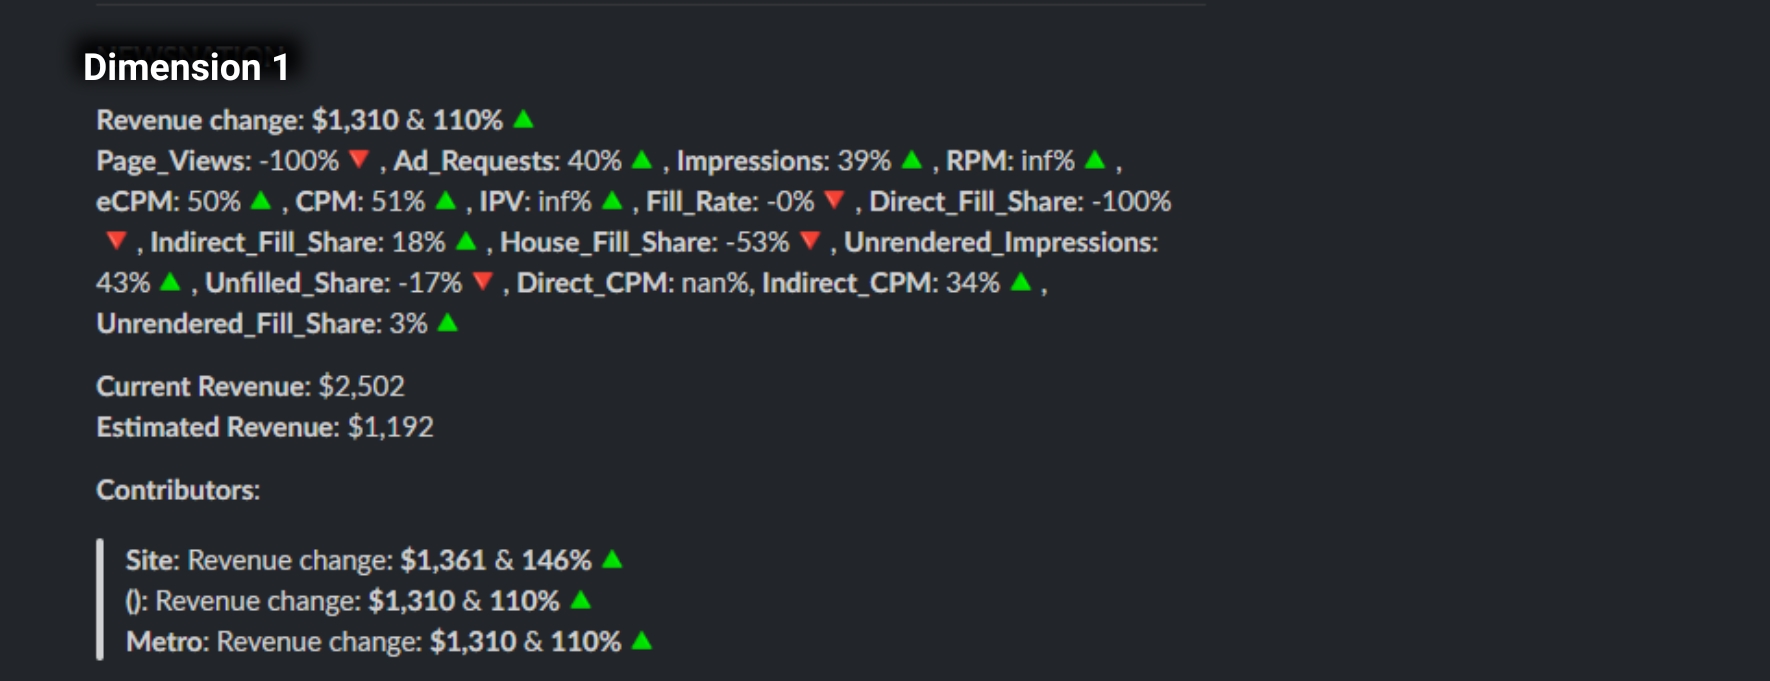1770x681 pixels.
Task: Click the green arrow after eCPM 50%
Action: pyautogui.click(x=261, y=201)
